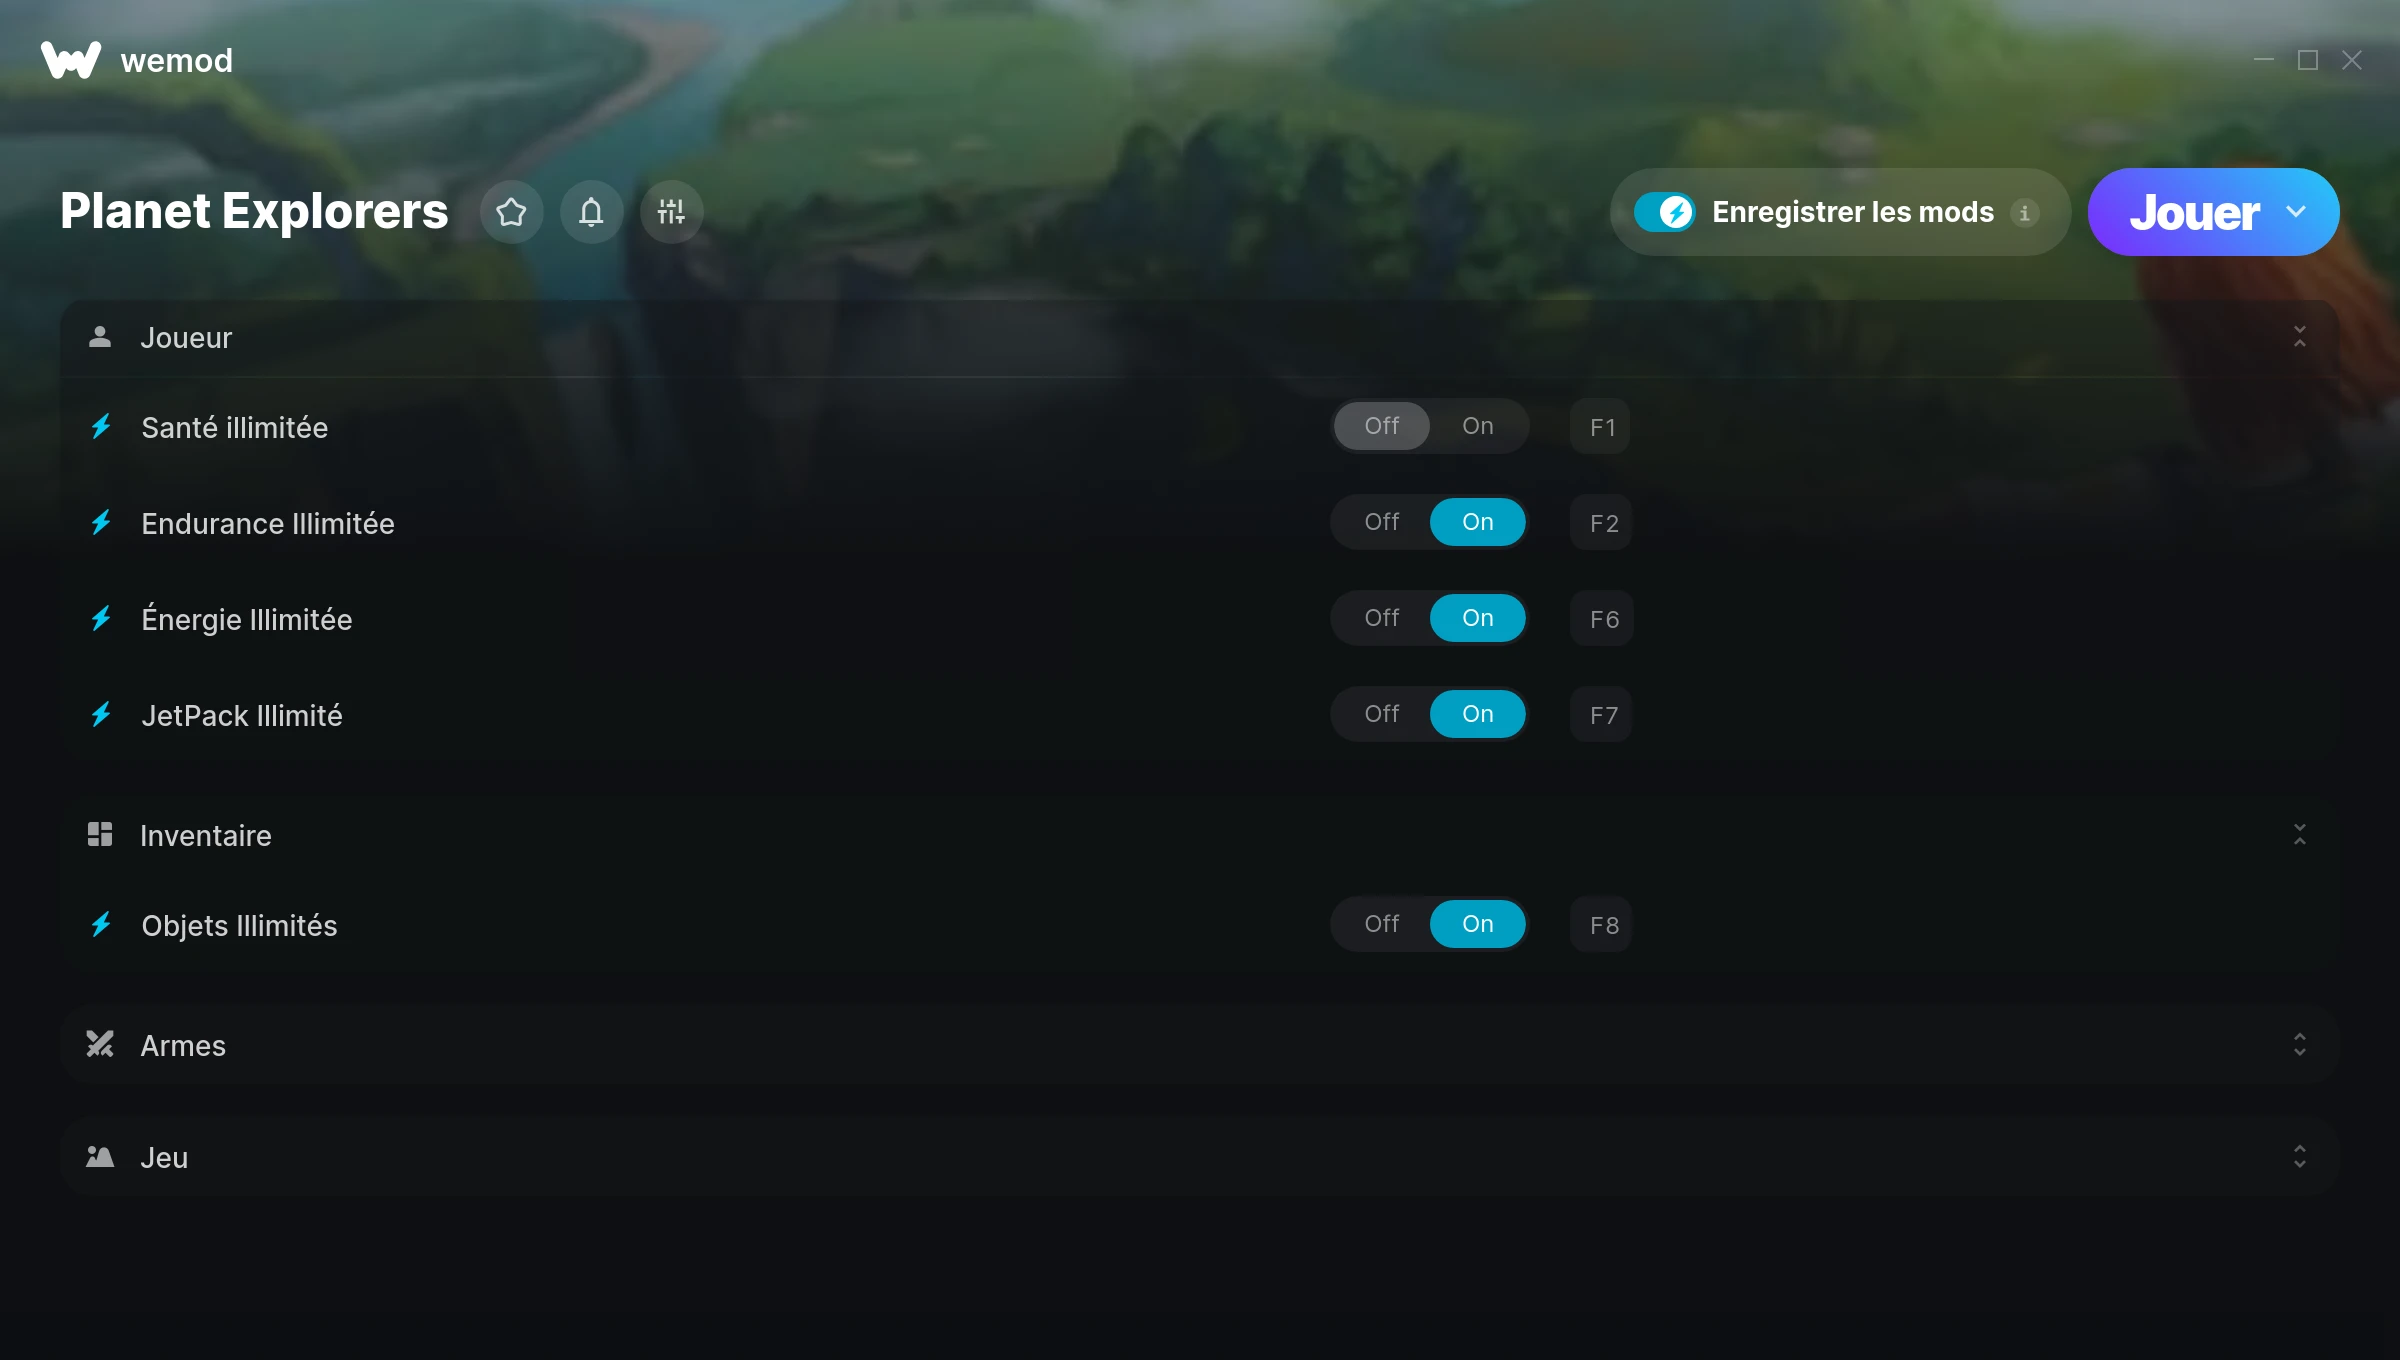Expand the Jeu category

click(2299, 1157)
